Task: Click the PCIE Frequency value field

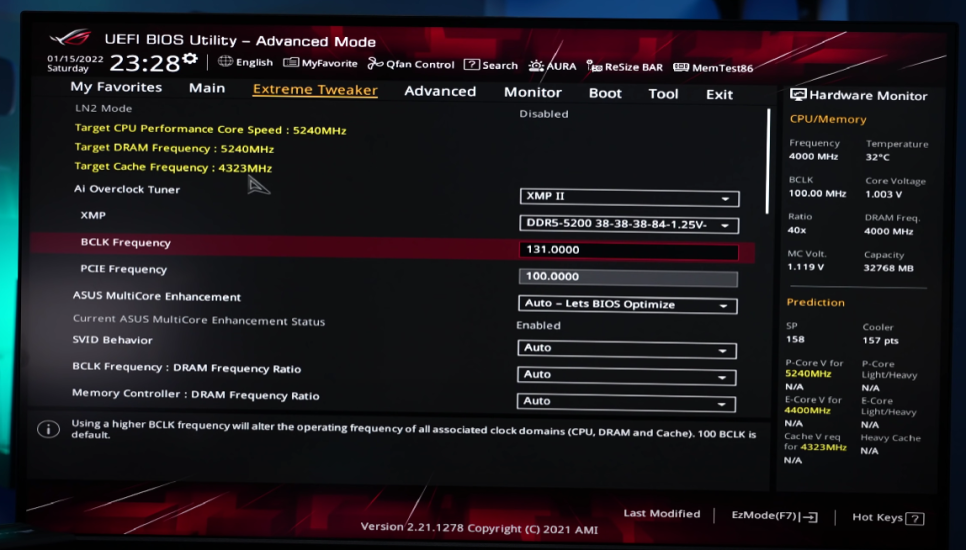Action: point(628,277)
